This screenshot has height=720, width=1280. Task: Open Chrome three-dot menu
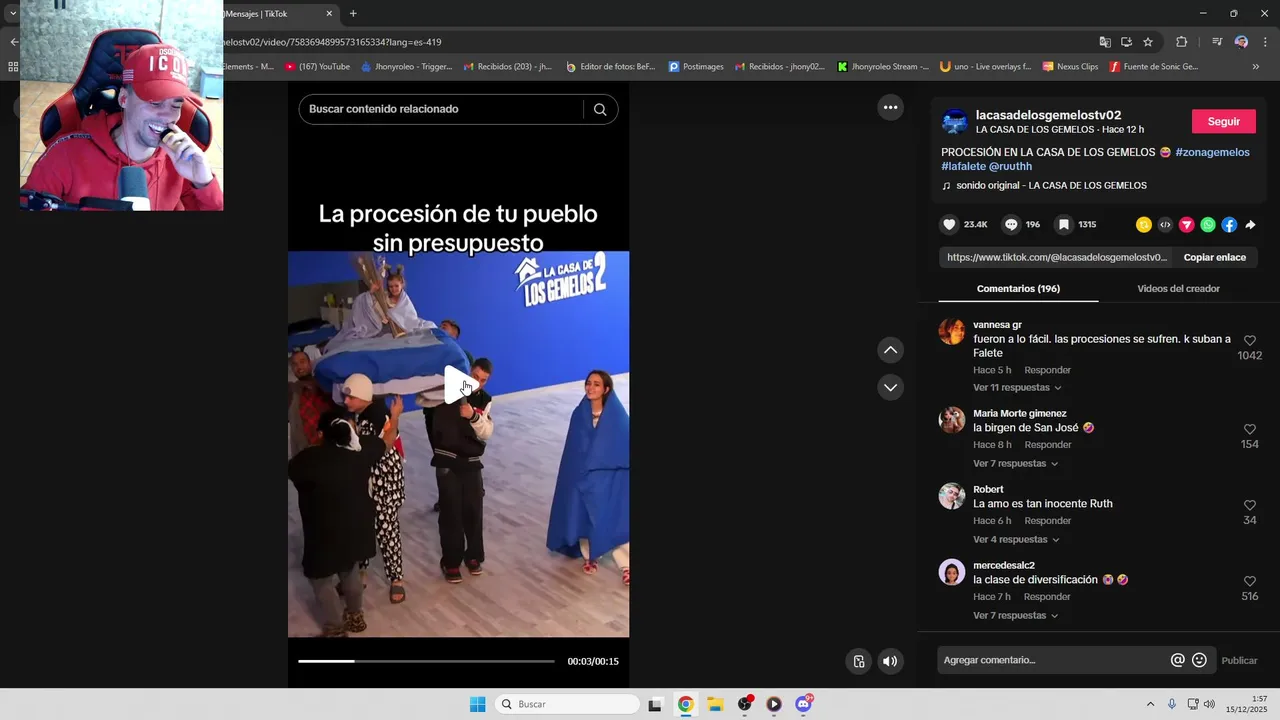click(1265, 42)
